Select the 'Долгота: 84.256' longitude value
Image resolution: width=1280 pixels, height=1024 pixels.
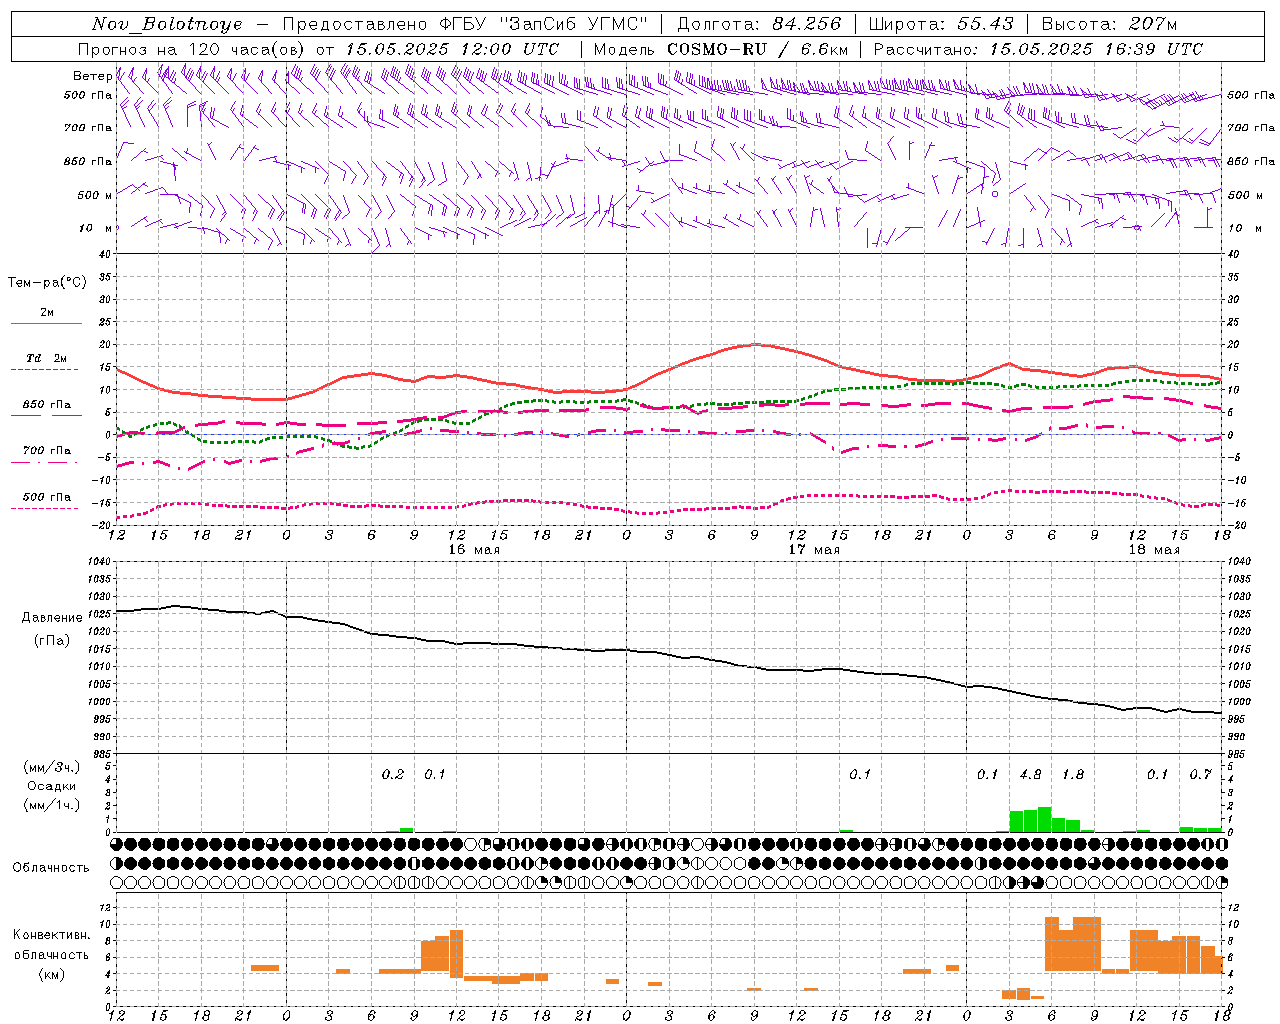click(x=760, y=24)
